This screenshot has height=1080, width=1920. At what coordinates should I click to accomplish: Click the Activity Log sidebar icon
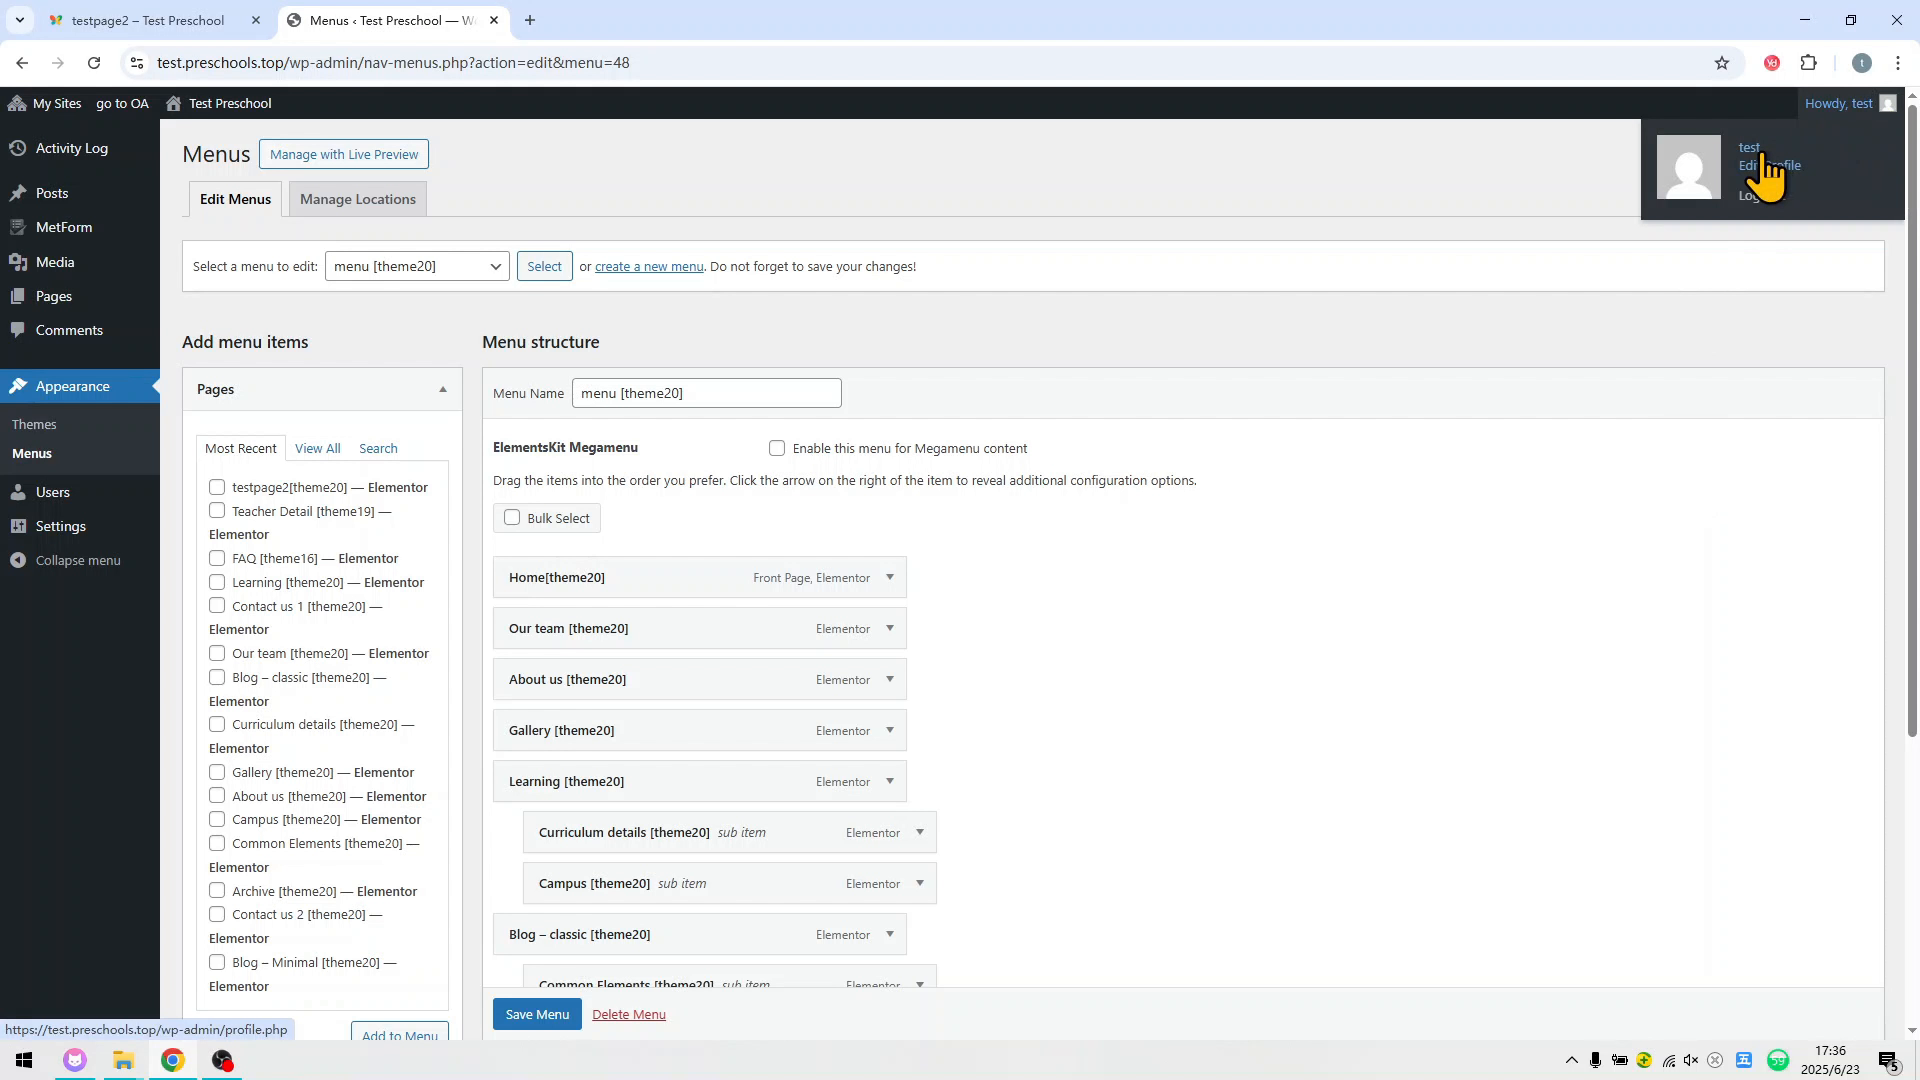[x=18, y=148]
